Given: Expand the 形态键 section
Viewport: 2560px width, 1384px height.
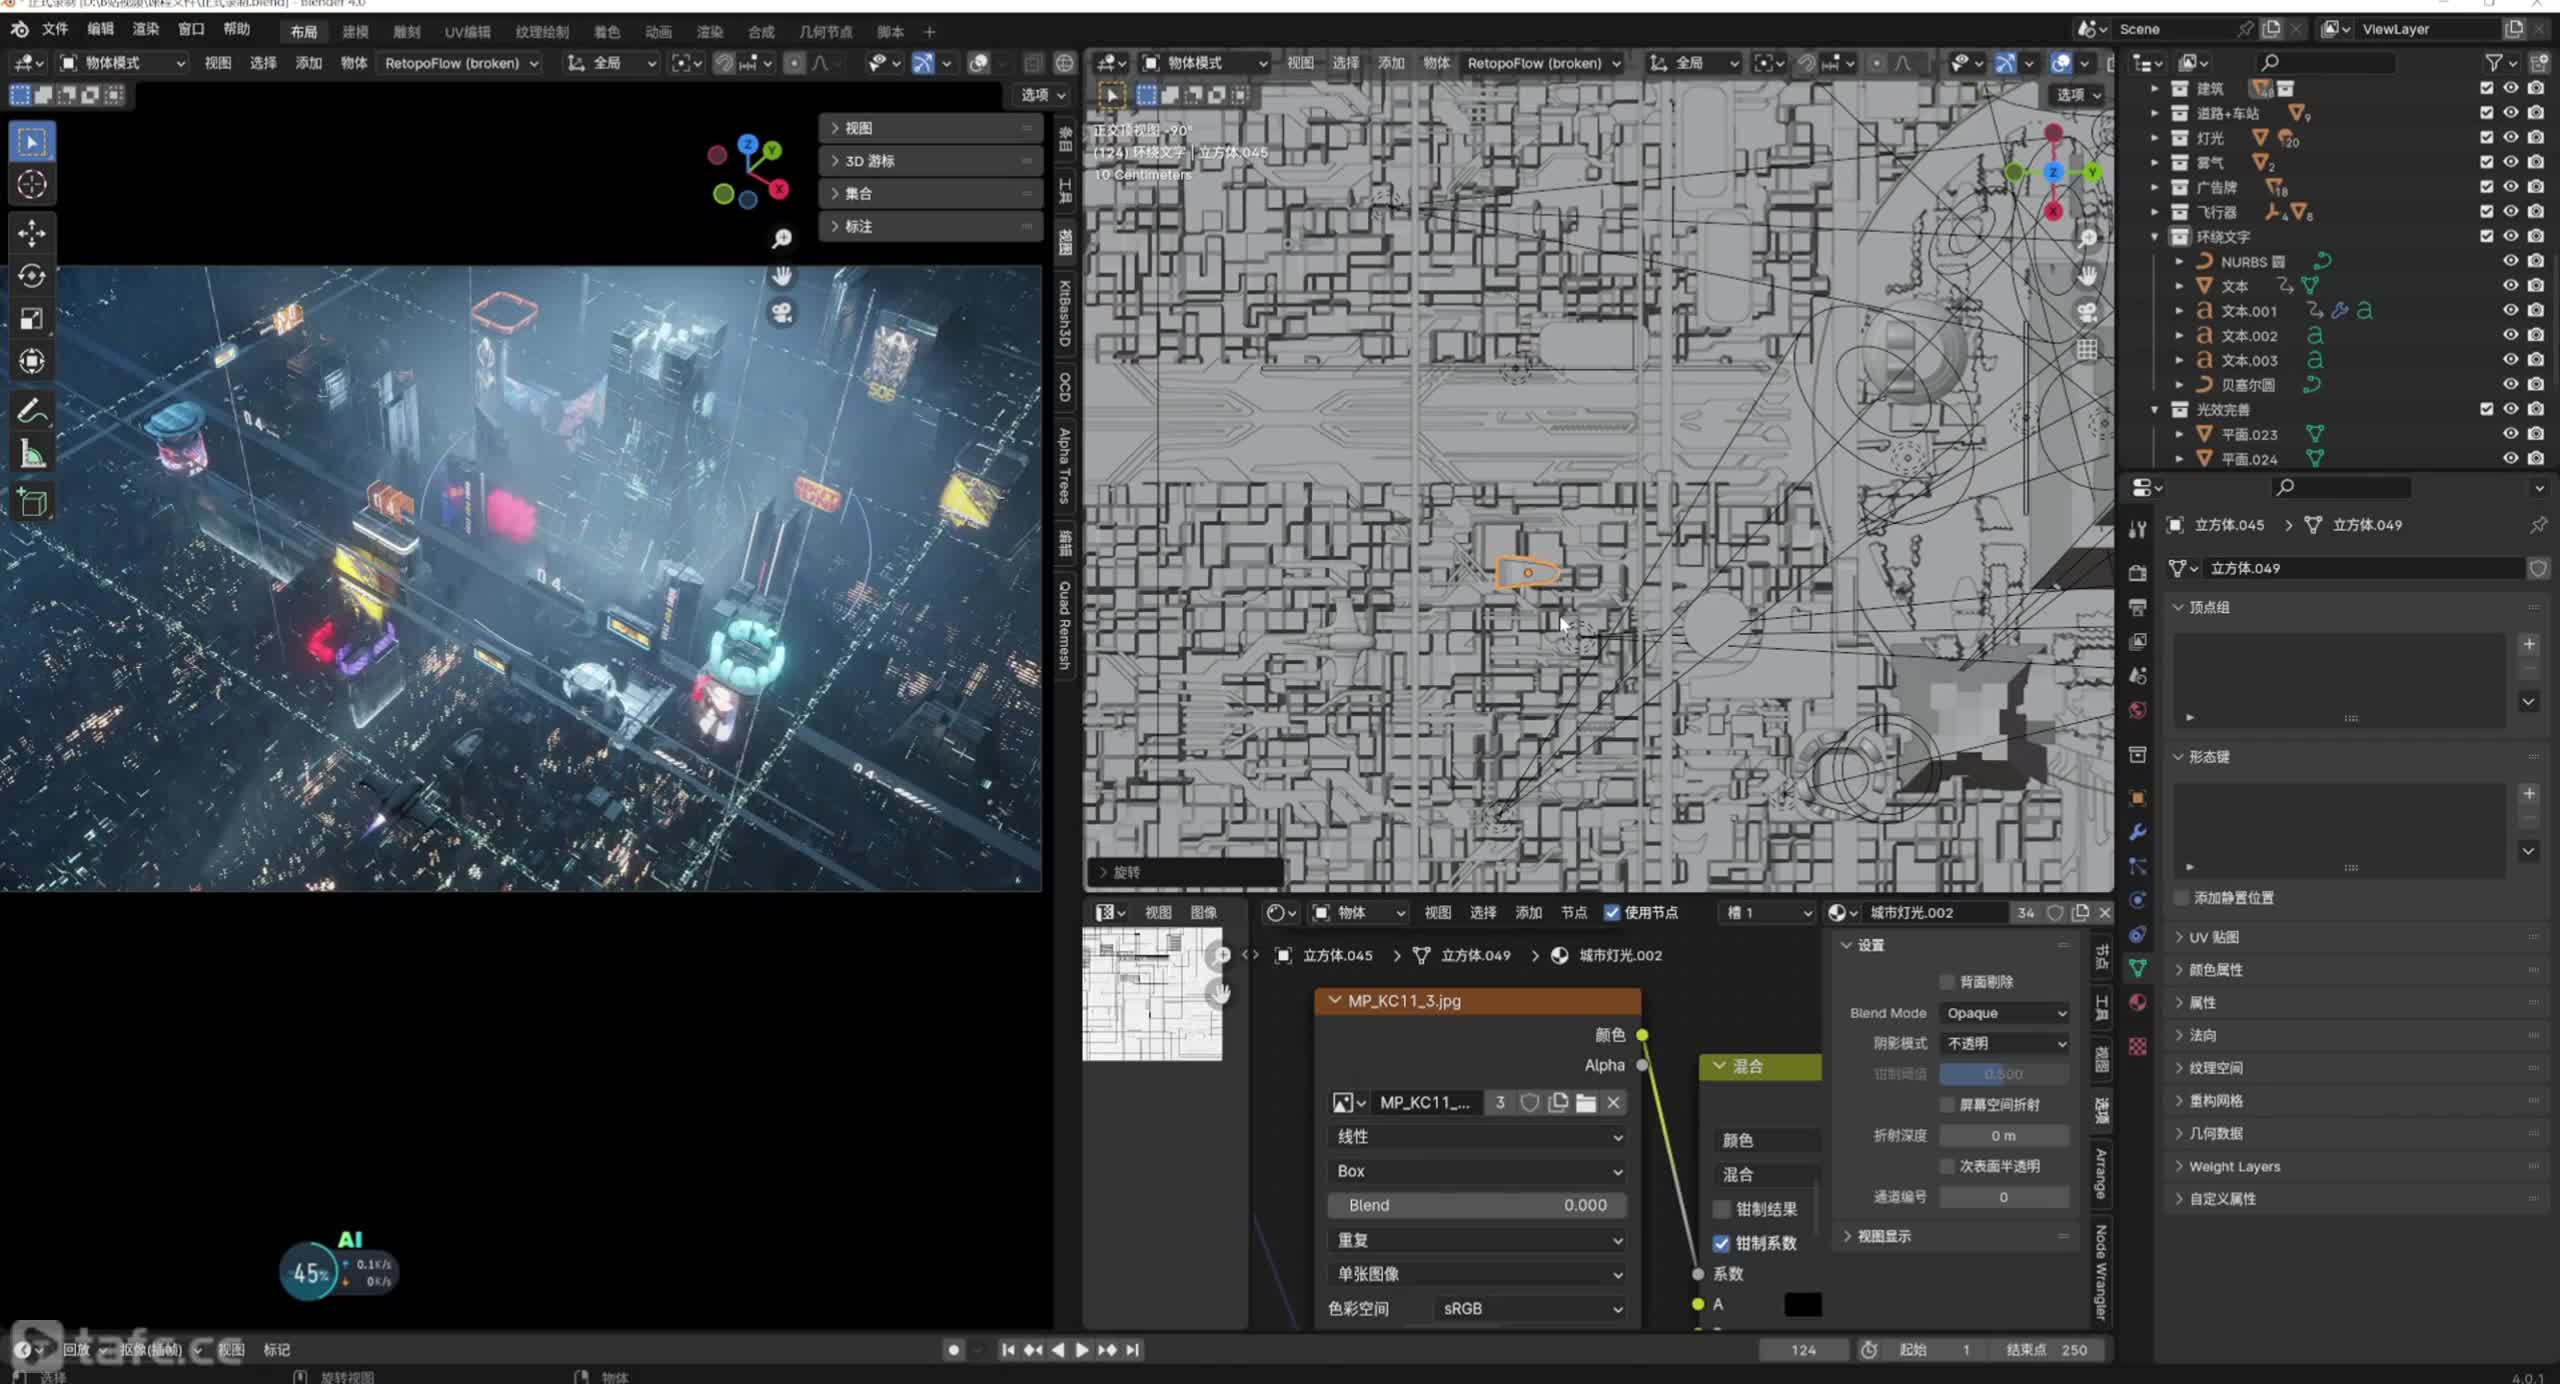Looking at the screenshot, I should (2209, 755).
